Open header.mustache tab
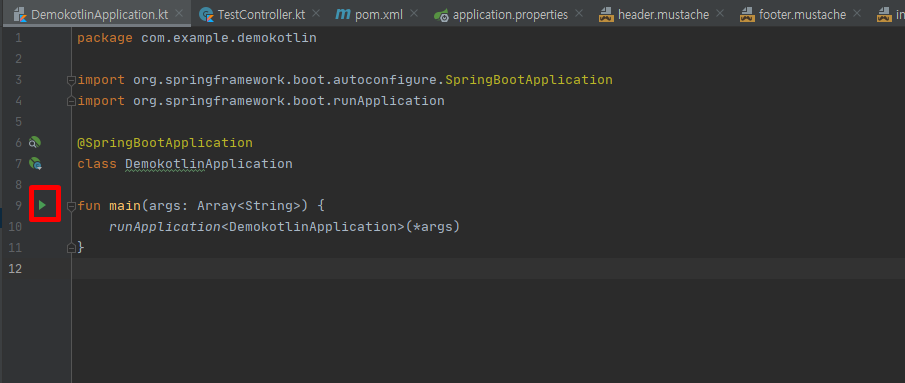The height and width of the screenshot is (383, 905). click(663, 14)
